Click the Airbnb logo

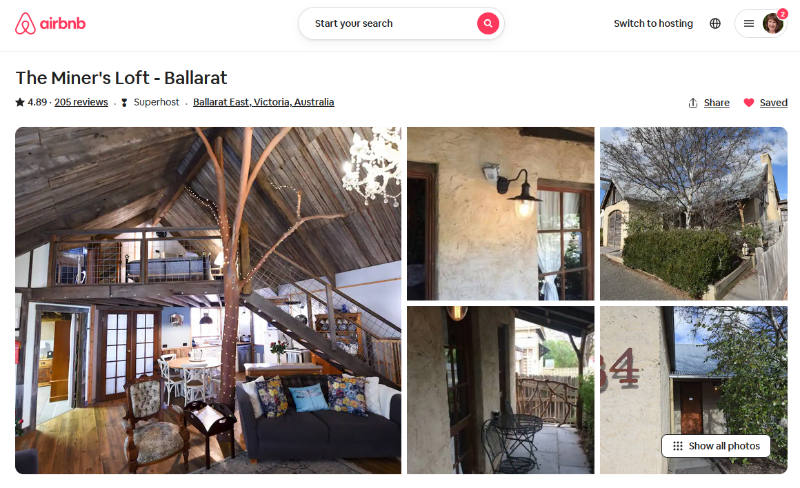coord(50,23)
